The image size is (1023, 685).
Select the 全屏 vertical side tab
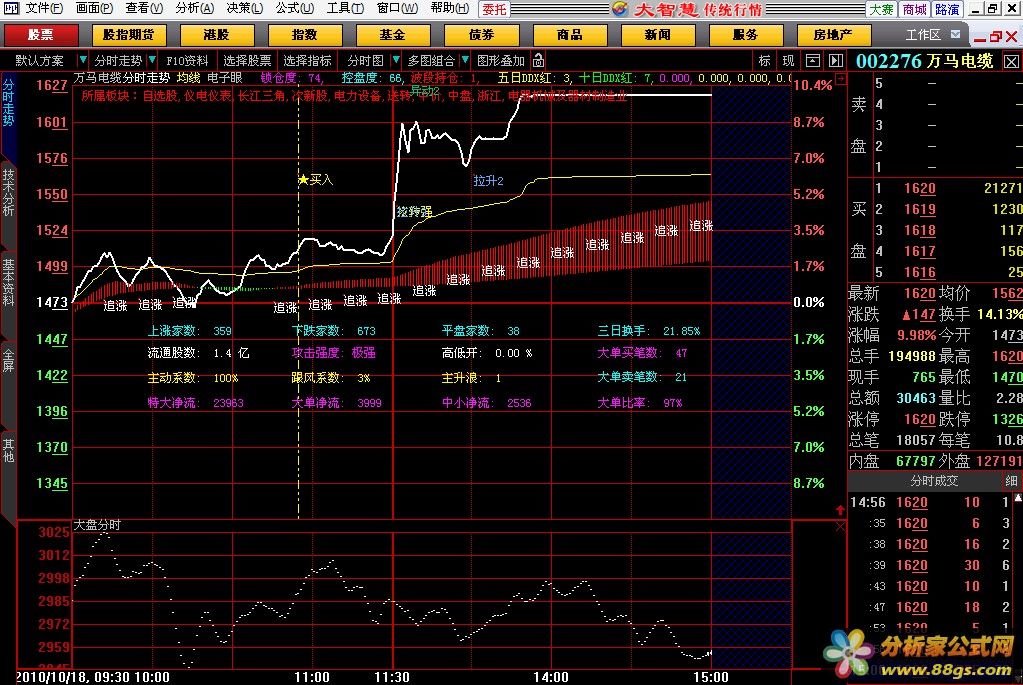point(8,361)
